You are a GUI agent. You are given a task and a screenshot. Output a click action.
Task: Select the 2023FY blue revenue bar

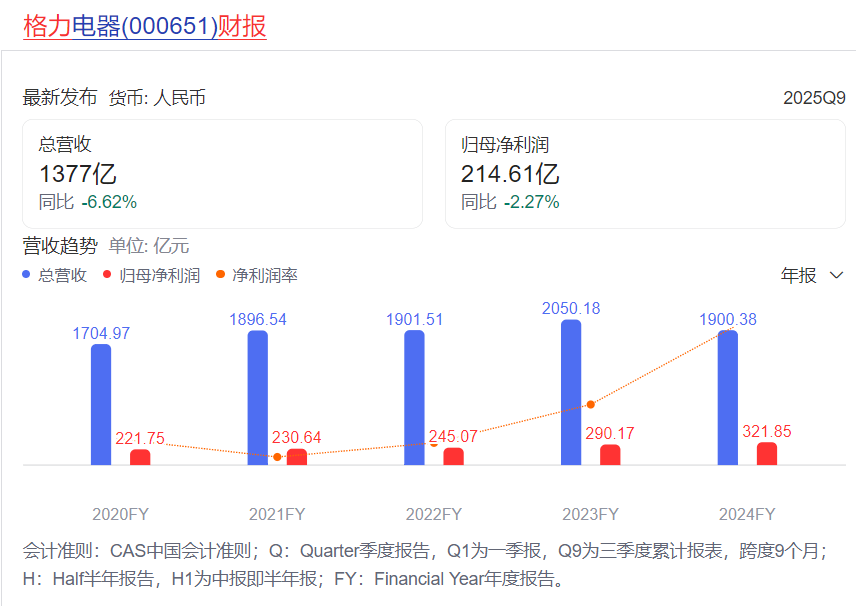point(571,393)
